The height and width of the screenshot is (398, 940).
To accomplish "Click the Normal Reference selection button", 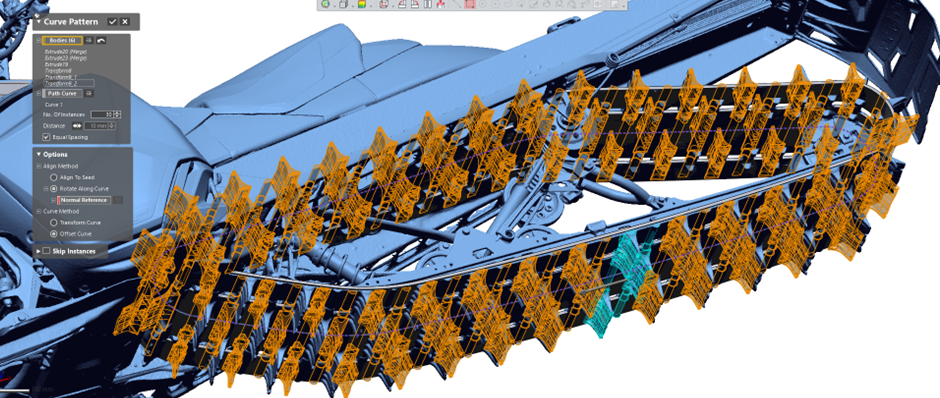I will pyautogui.click(x=84, y=200).
